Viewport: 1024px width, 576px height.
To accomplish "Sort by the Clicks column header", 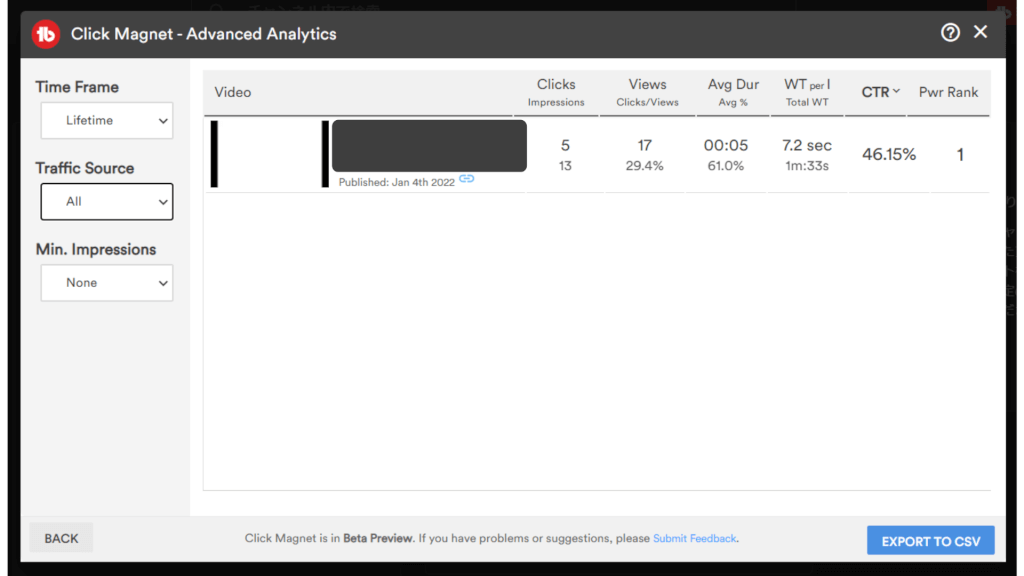I will click(556, 85).
